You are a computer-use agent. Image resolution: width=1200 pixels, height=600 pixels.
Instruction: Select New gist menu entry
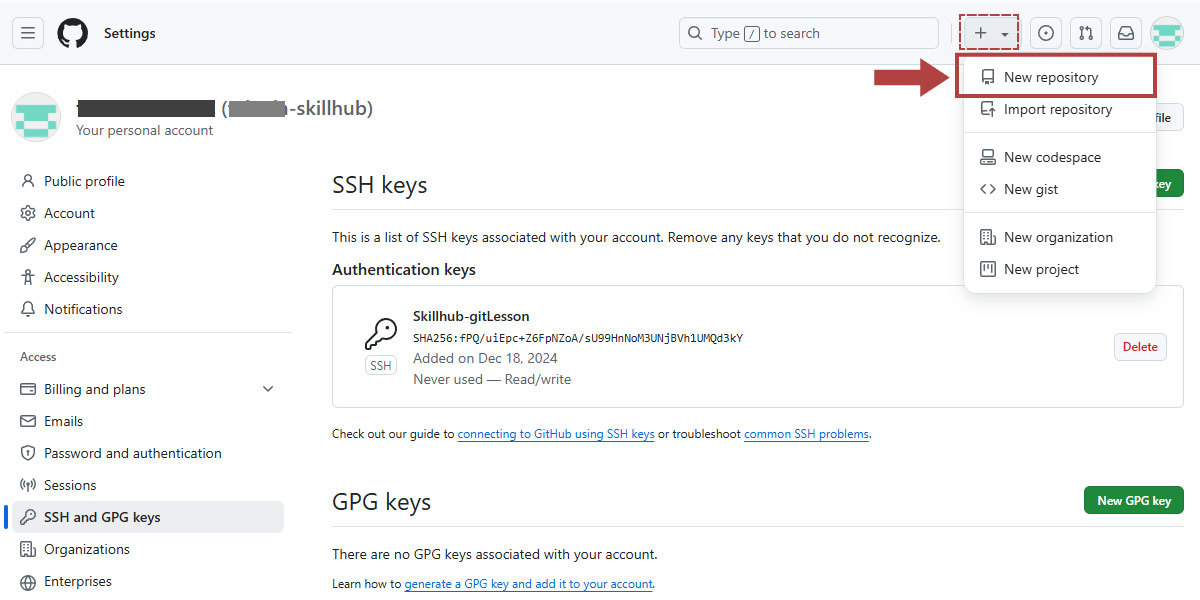1059,189
